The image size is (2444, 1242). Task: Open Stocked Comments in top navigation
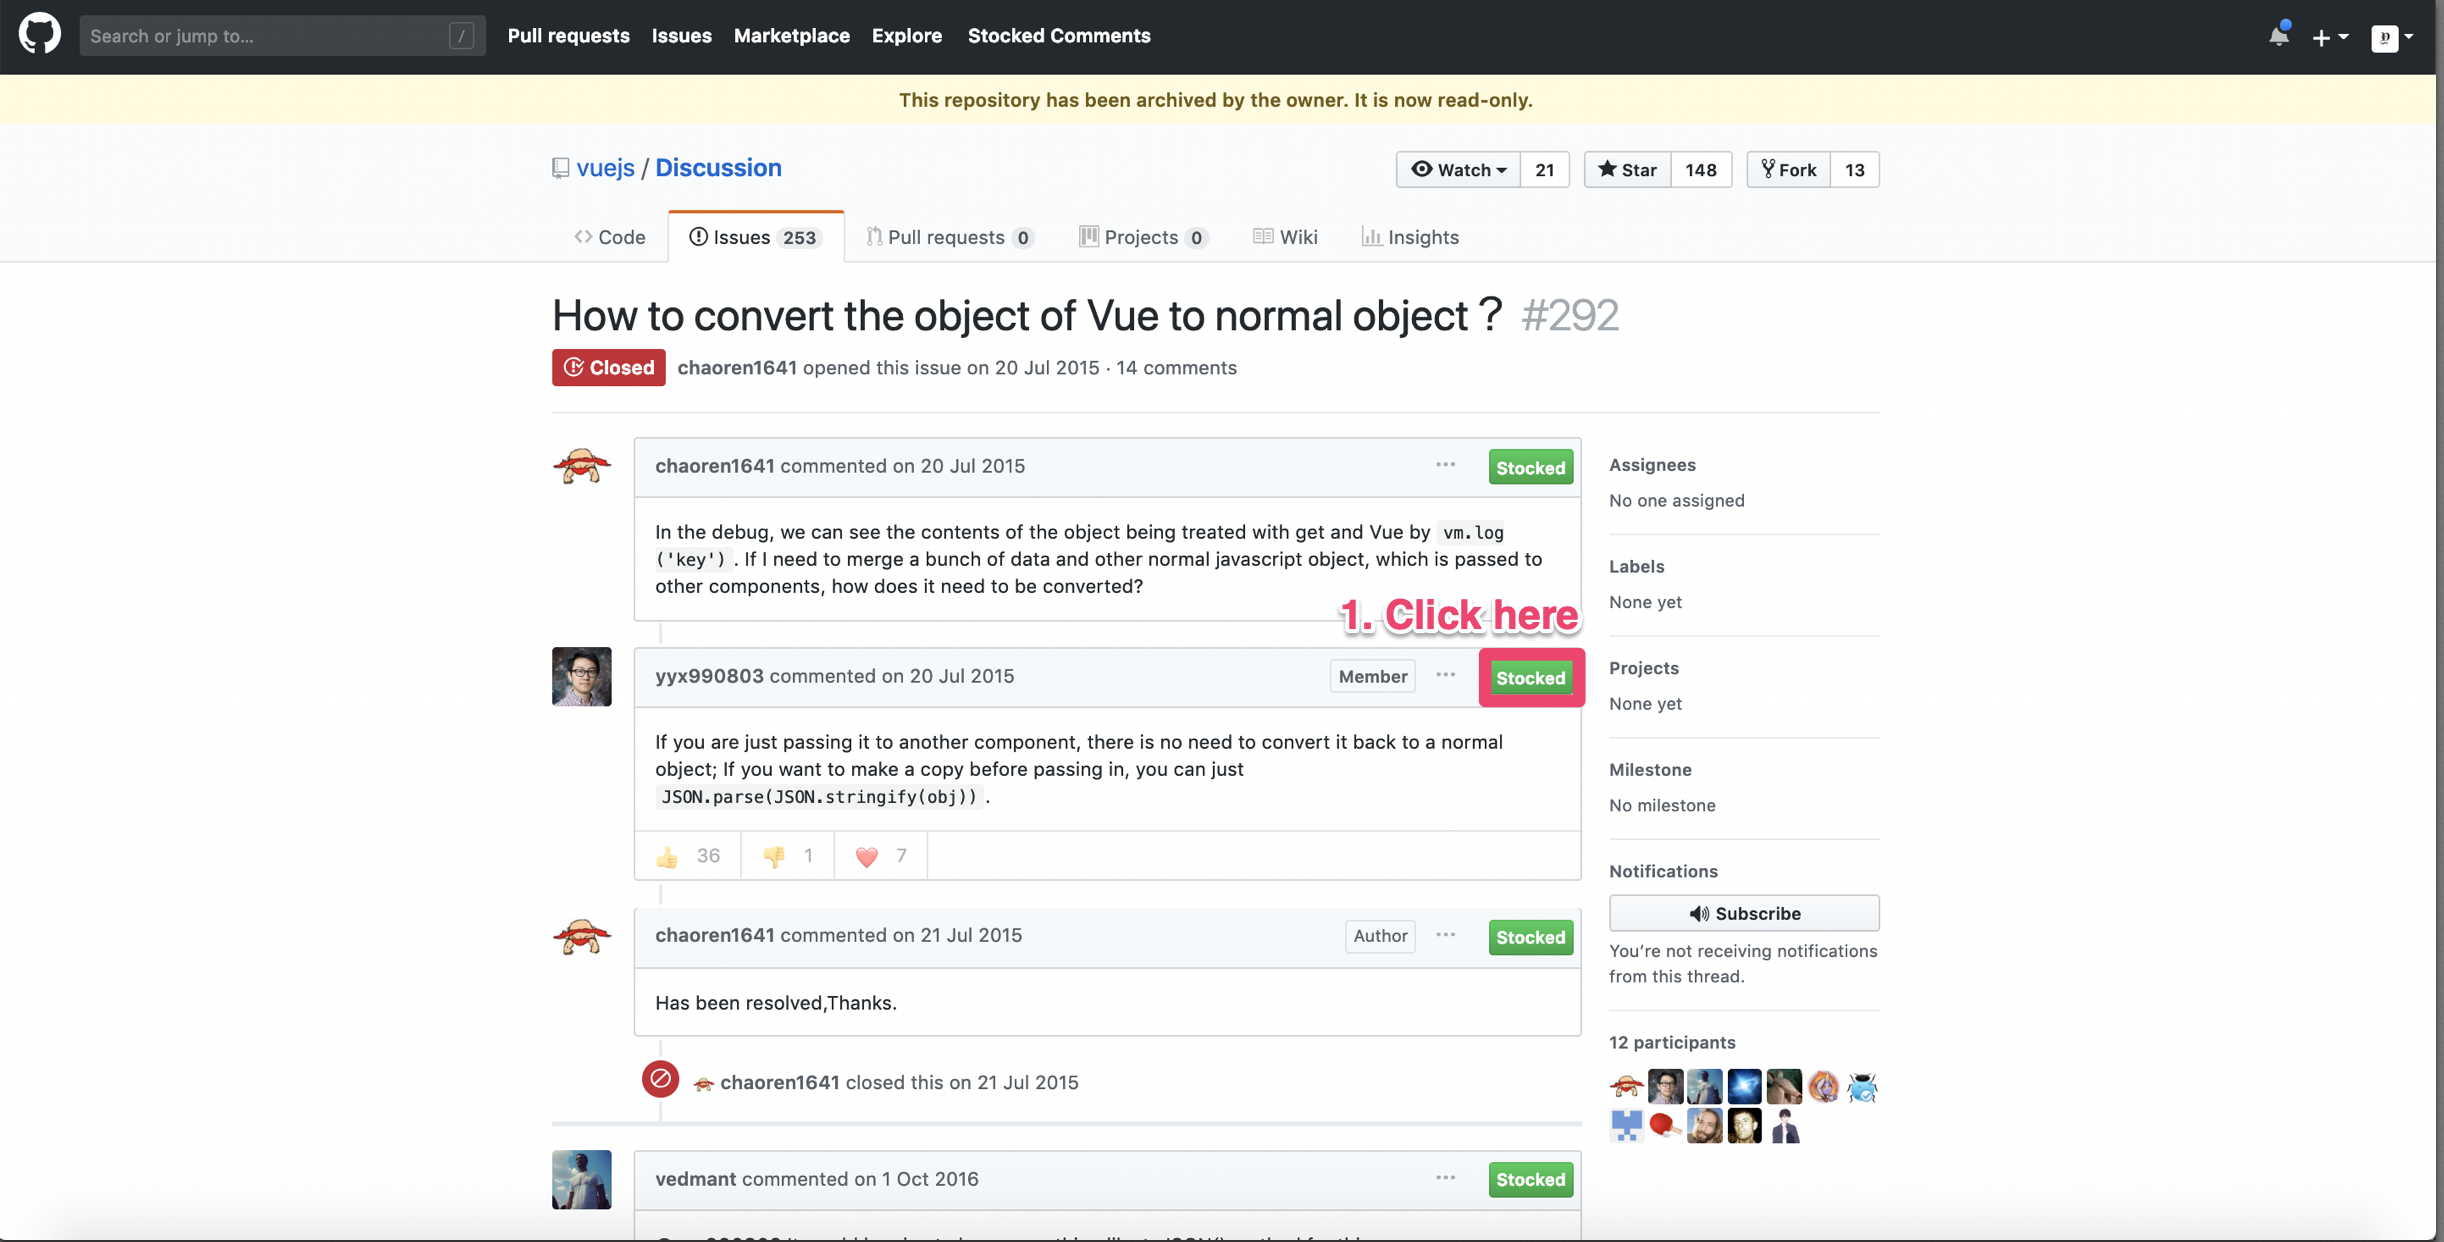pos(1058,36)
